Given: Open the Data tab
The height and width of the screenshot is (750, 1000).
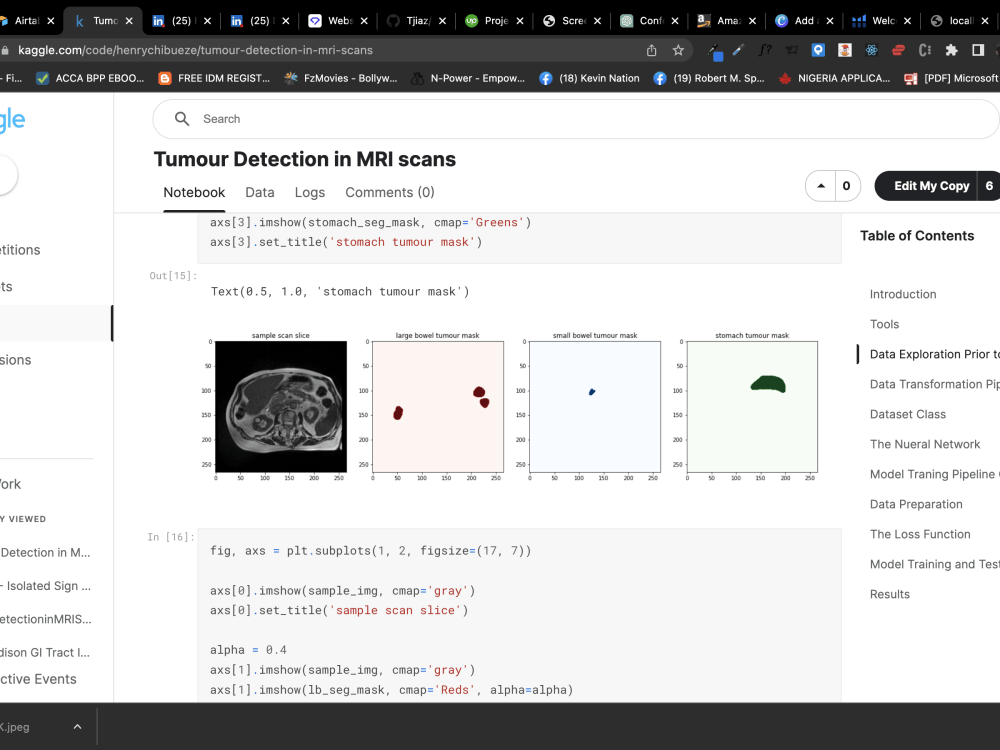Looking at the screenshot, I should 260,193.
